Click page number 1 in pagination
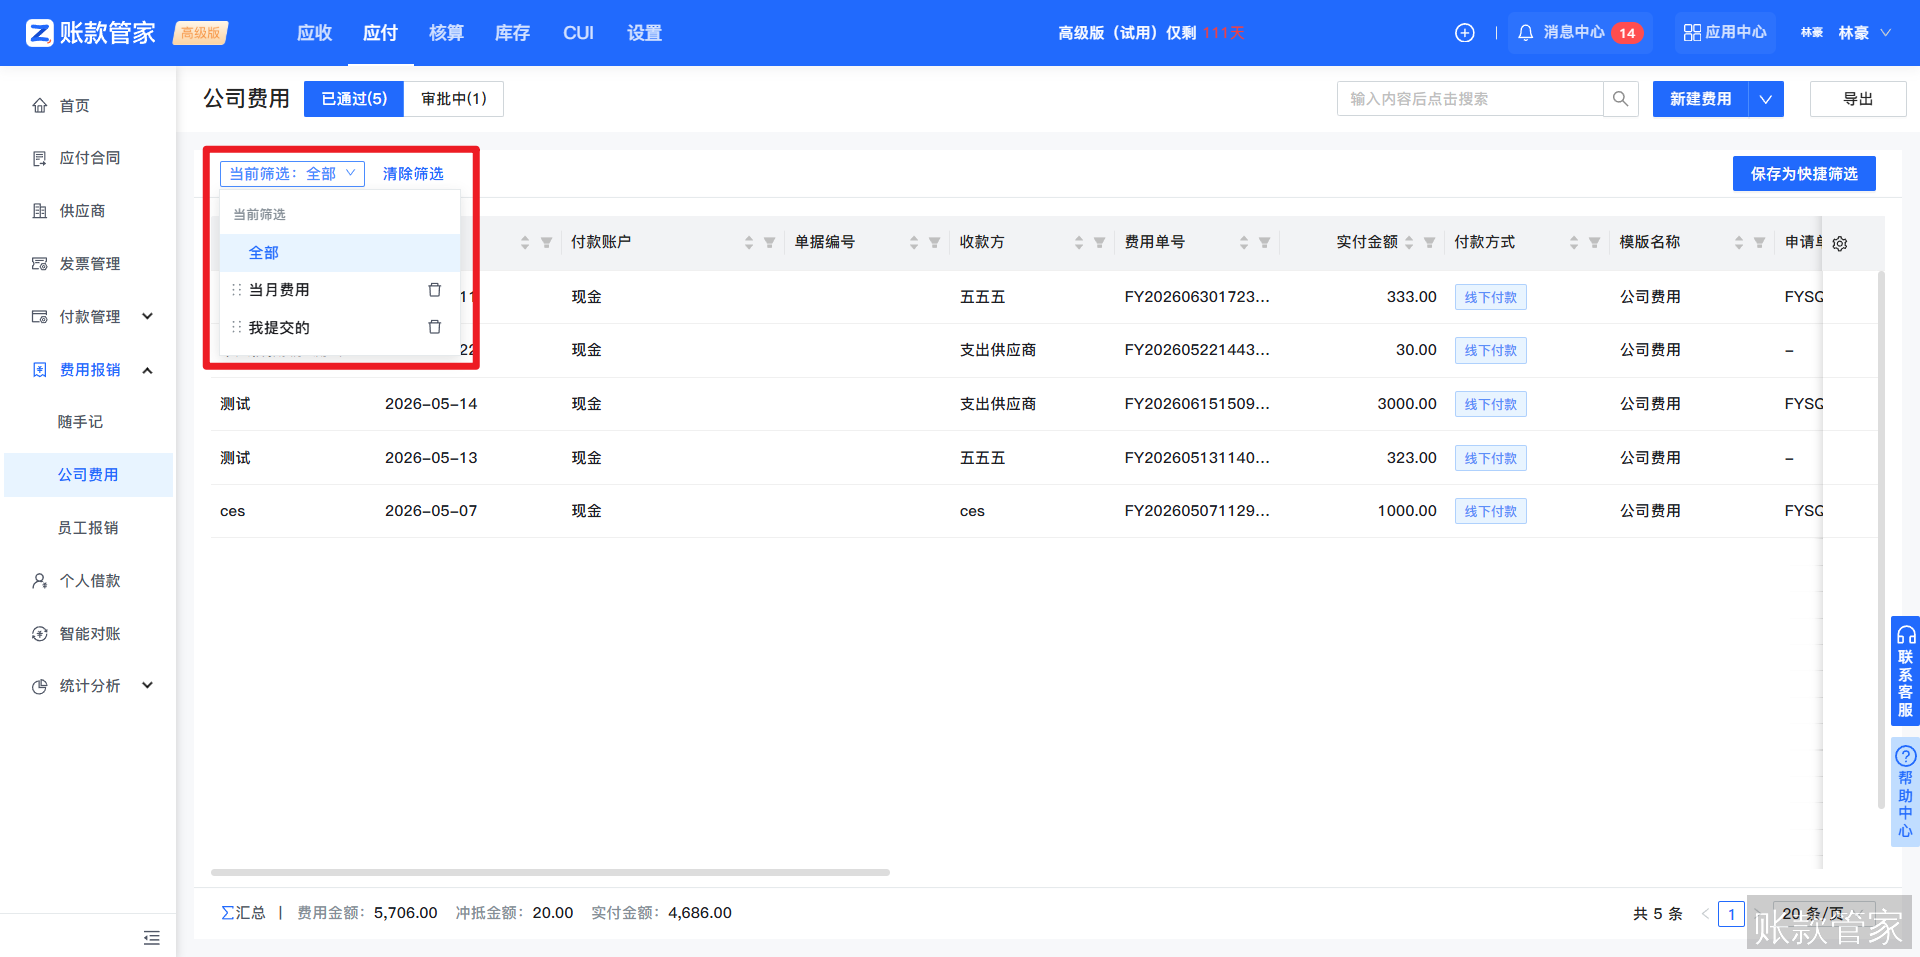 1731,914
